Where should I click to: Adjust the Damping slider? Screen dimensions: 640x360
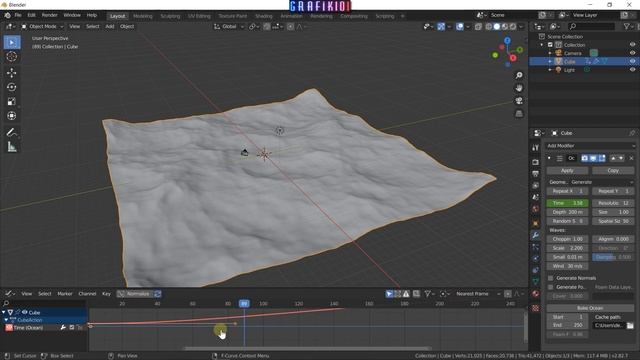click(613, 257)
